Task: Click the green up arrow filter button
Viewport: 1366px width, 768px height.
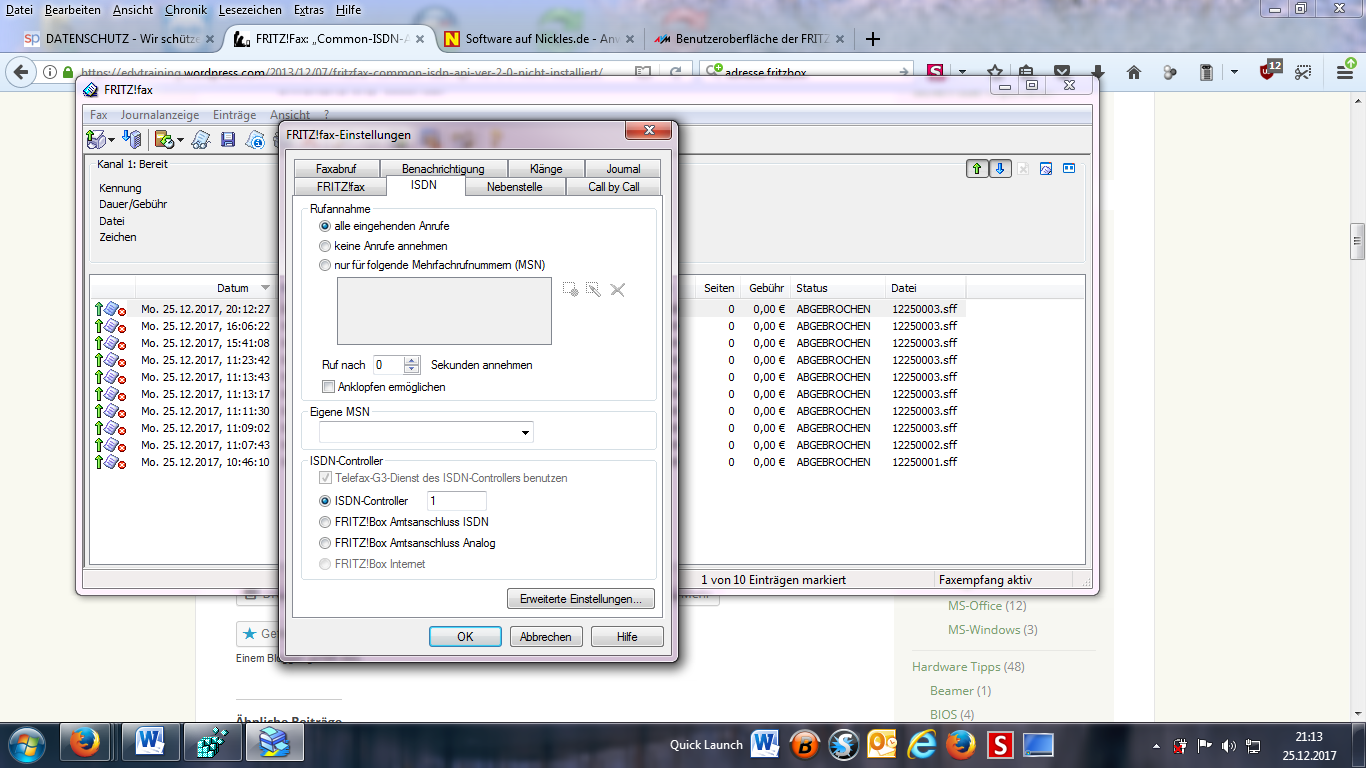Action: [x=976, y=168]
